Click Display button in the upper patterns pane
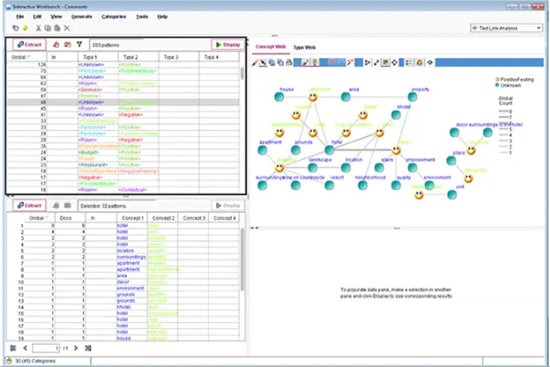550x367 pixels. pyautogui.click(x=228, y=45)
